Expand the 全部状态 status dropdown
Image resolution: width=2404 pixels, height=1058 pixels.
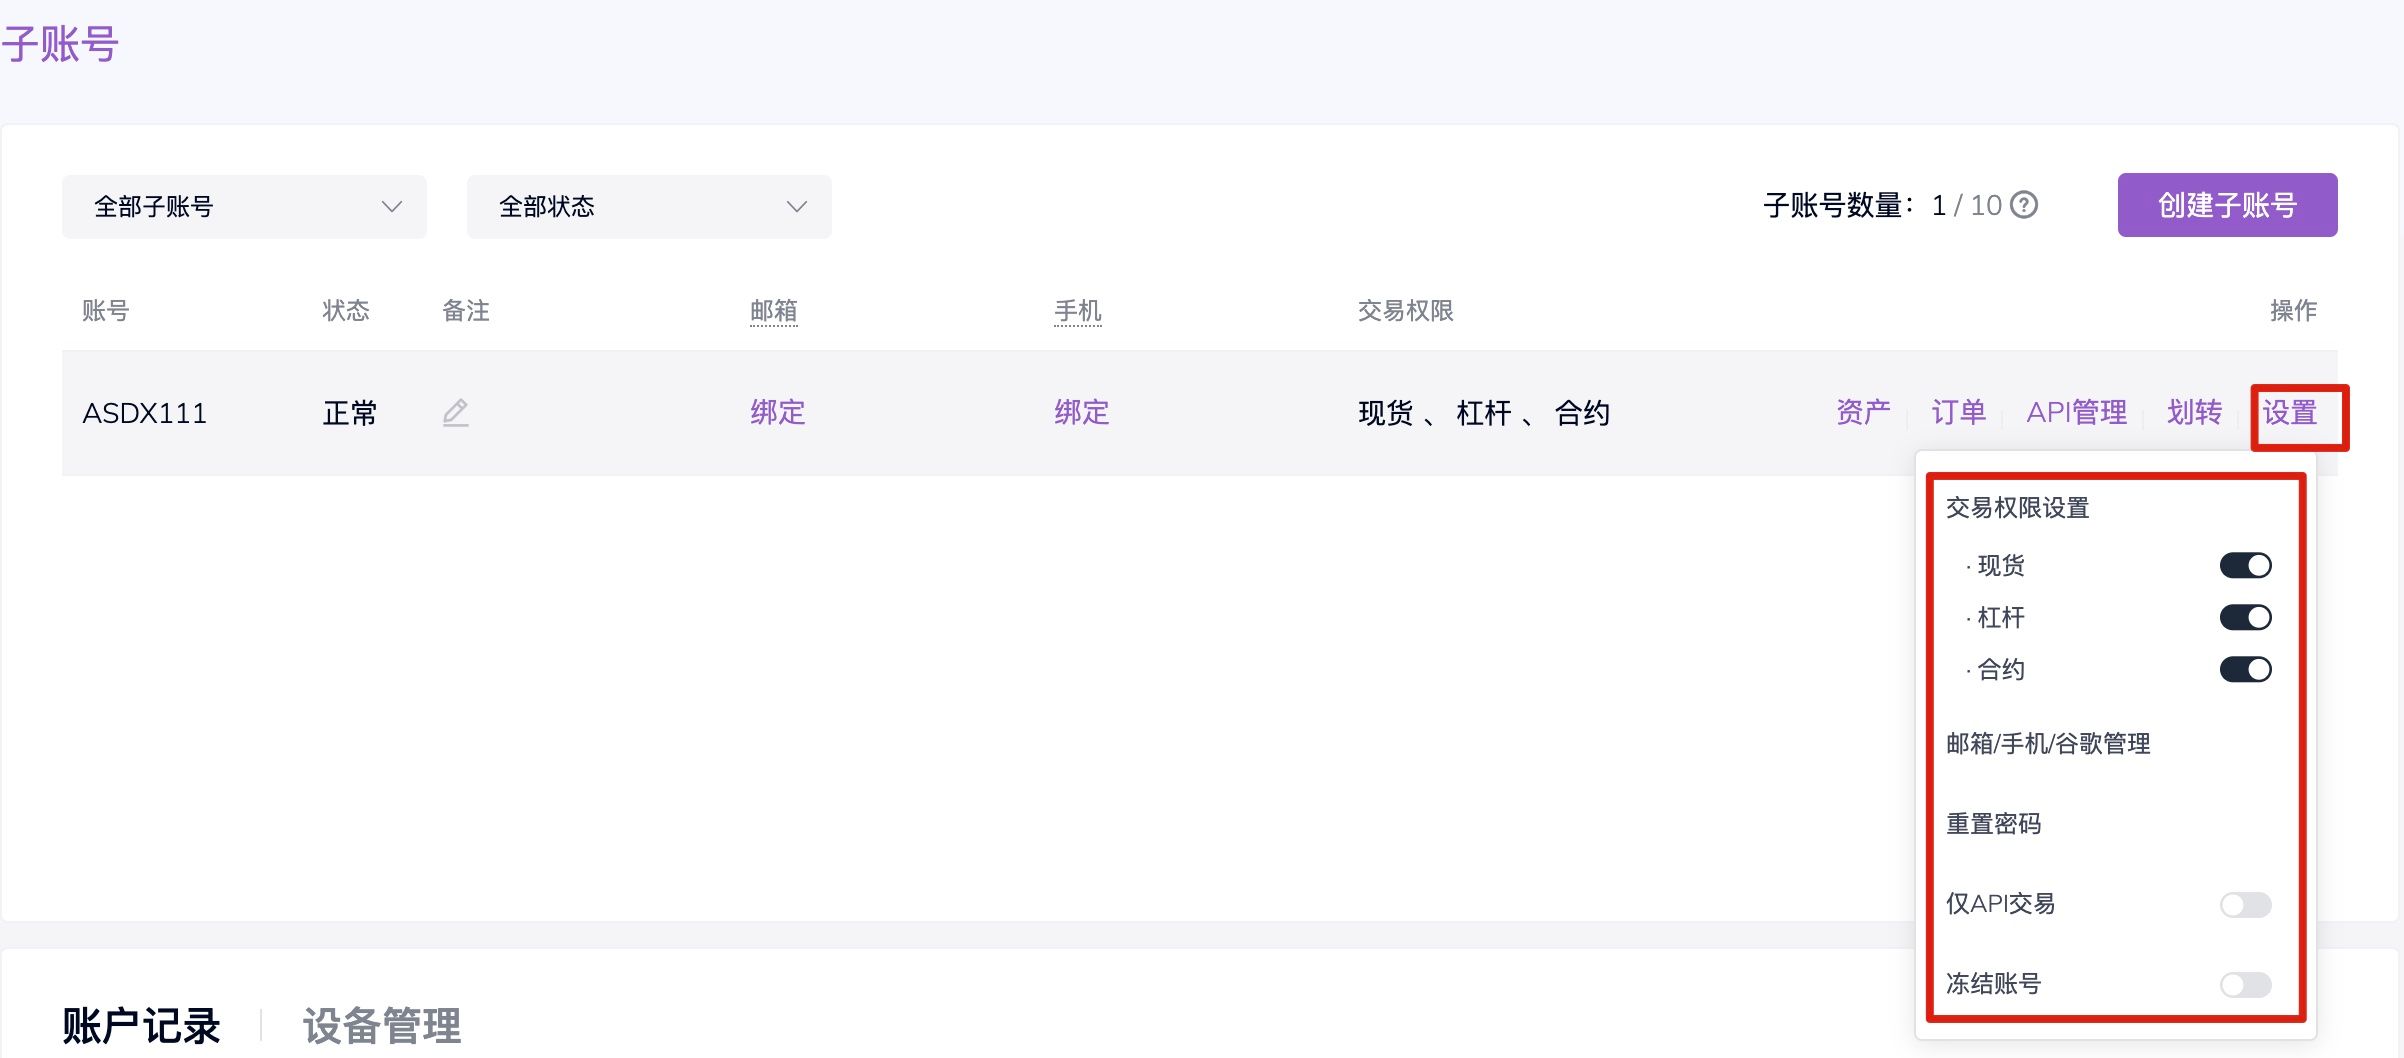pyautogui.click(x=649, y=207)
